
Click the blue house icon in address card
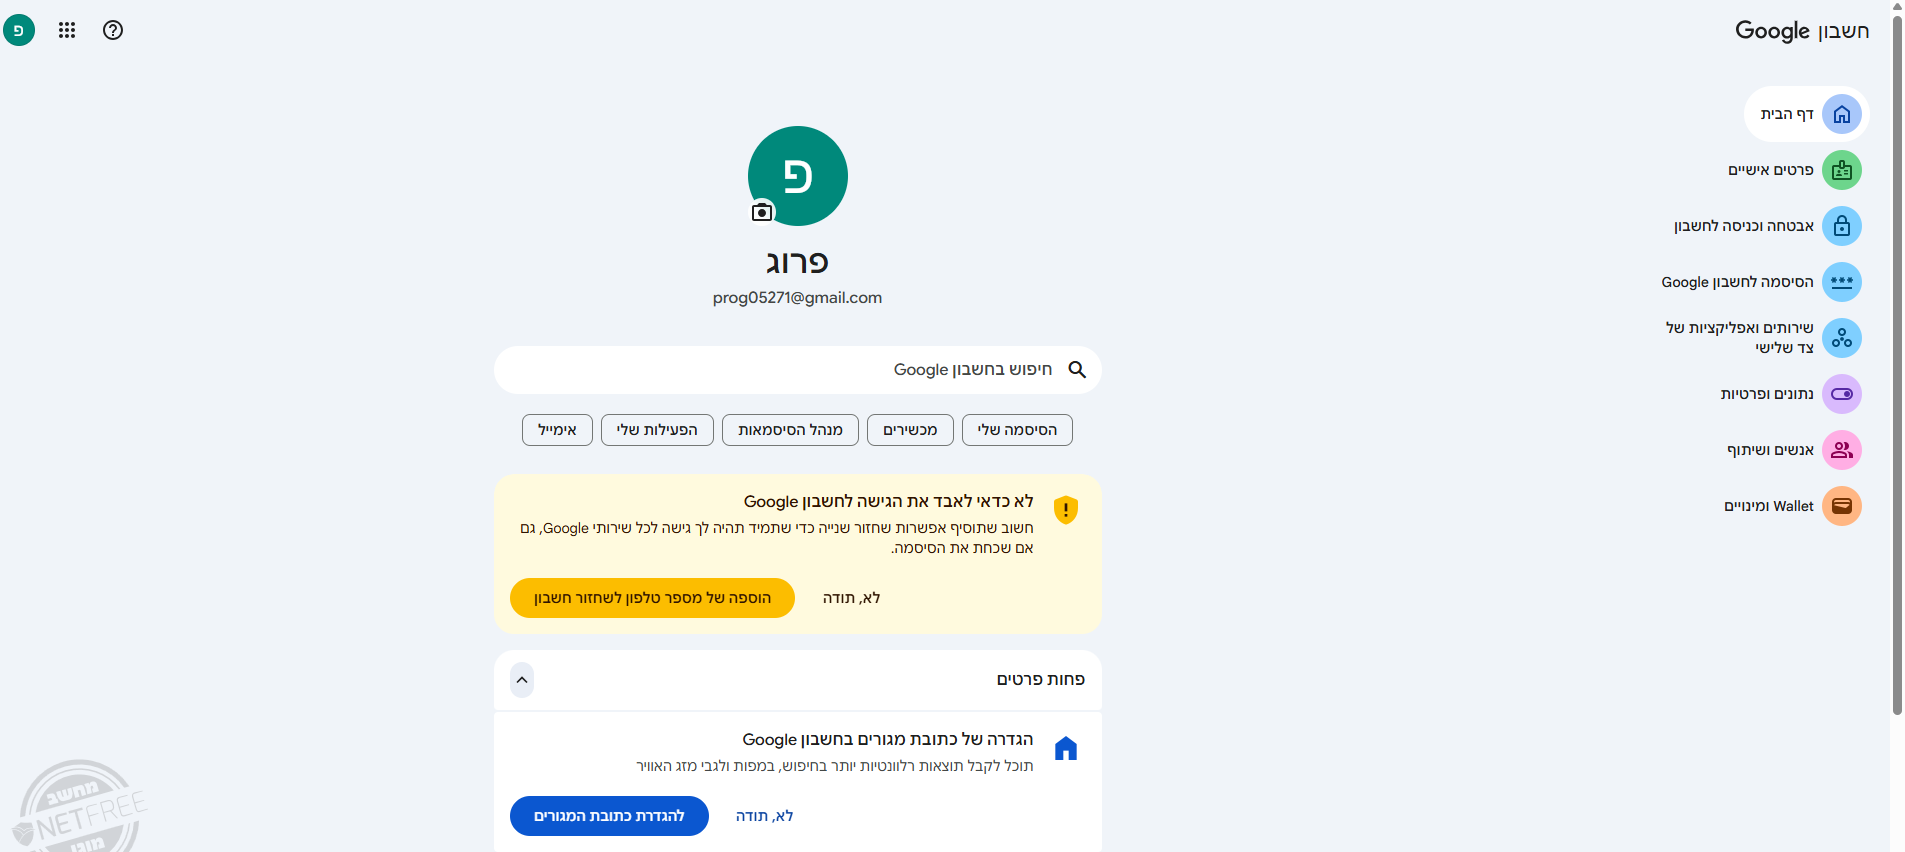click(1066, 748)
